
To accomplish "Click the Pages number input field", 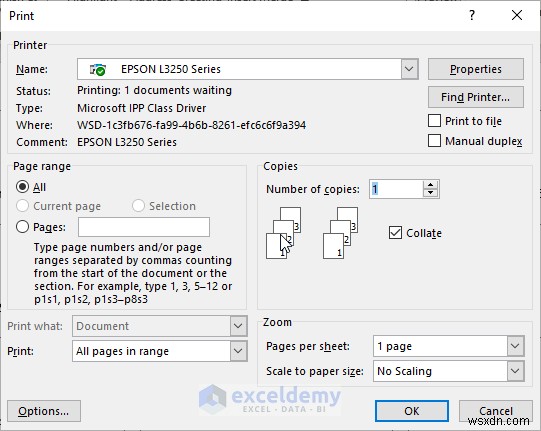I will click(144, 227).
